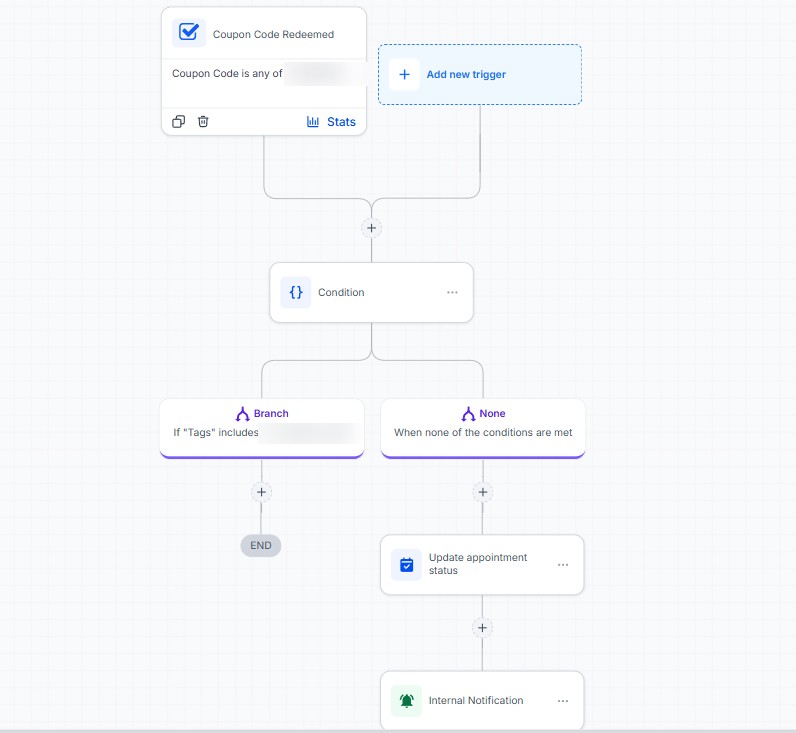This screenshot has width=796, height=733.
Task: Click Add new trigger
Action: 480,75
